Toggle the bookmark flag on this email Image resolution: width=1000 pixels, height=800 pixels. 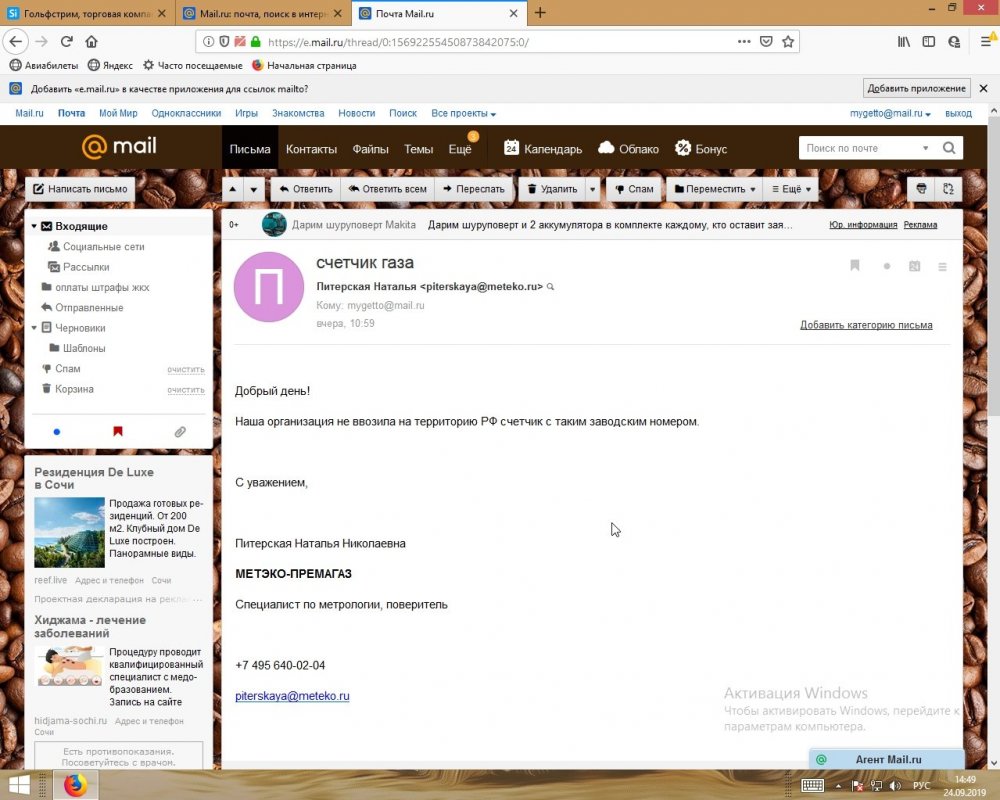(x=855, y=265)
